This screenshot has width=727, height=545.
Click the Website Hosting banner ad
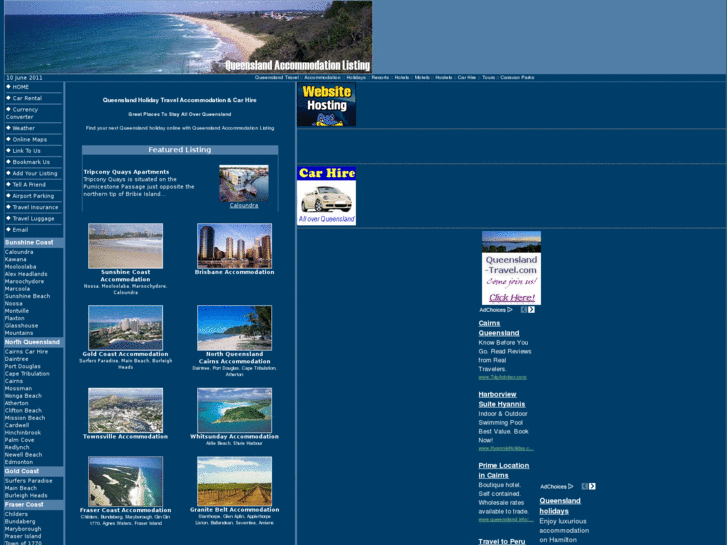pos(326,104)
